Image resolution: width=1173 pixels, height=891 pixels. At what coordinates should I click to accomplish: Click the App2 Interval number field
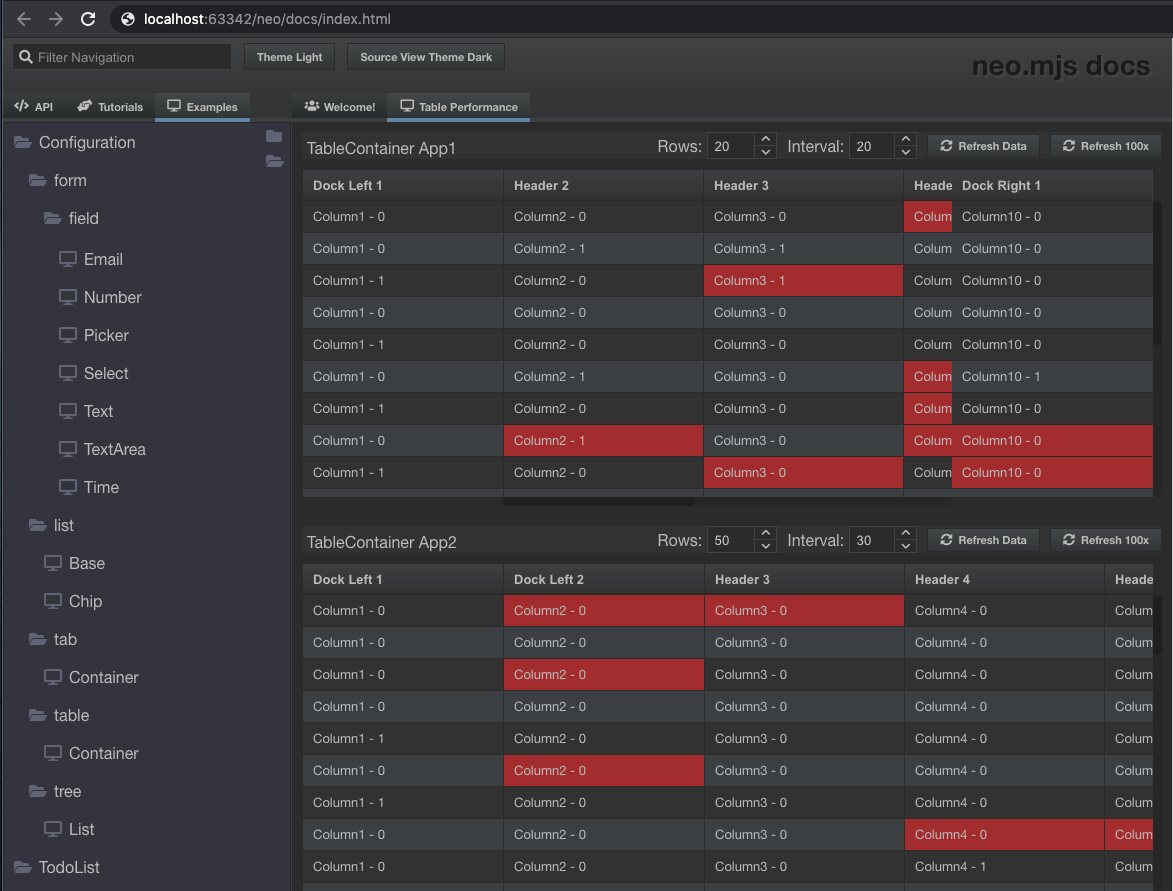tap(872, 540)
